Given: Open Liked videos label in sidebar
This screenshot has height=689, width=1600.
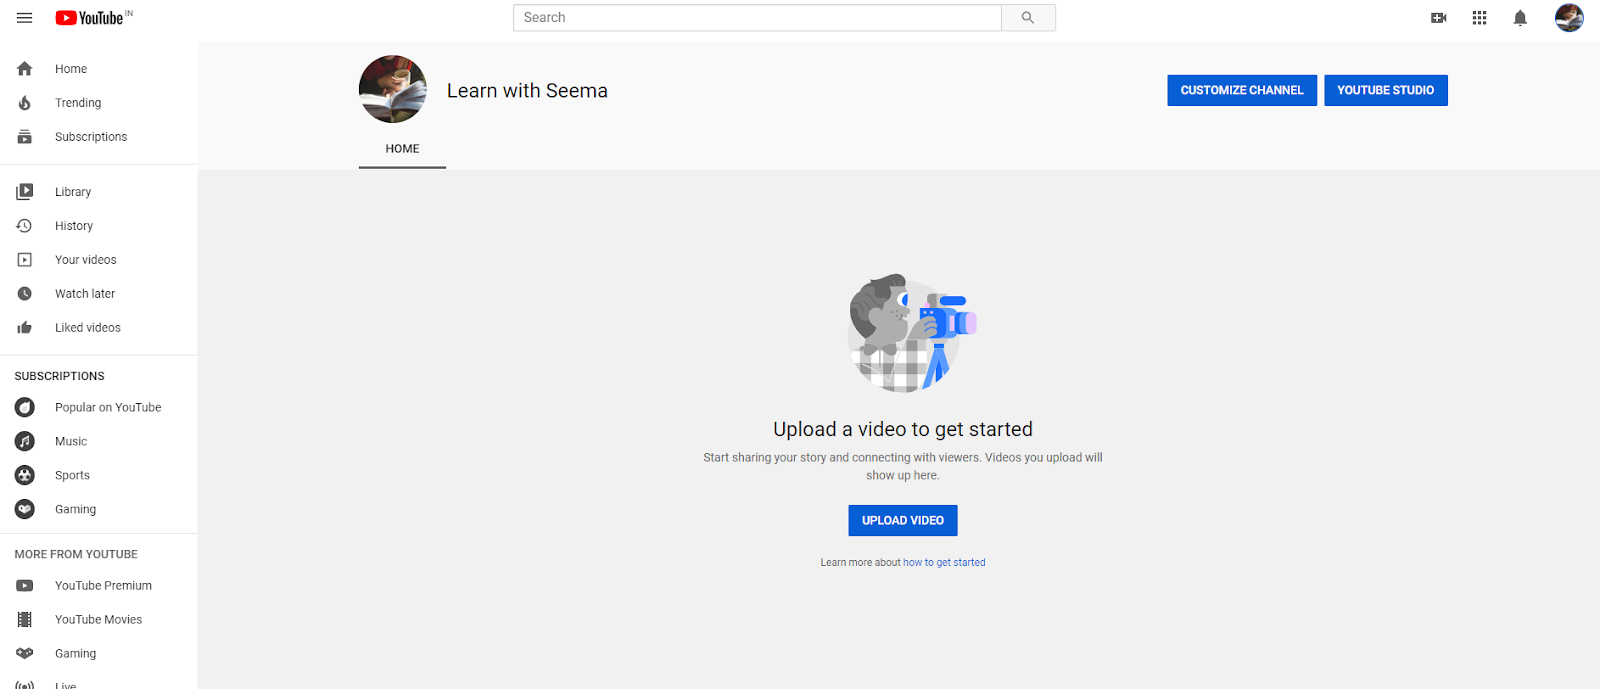Looking at the screenshot, I should pos(88,328).
